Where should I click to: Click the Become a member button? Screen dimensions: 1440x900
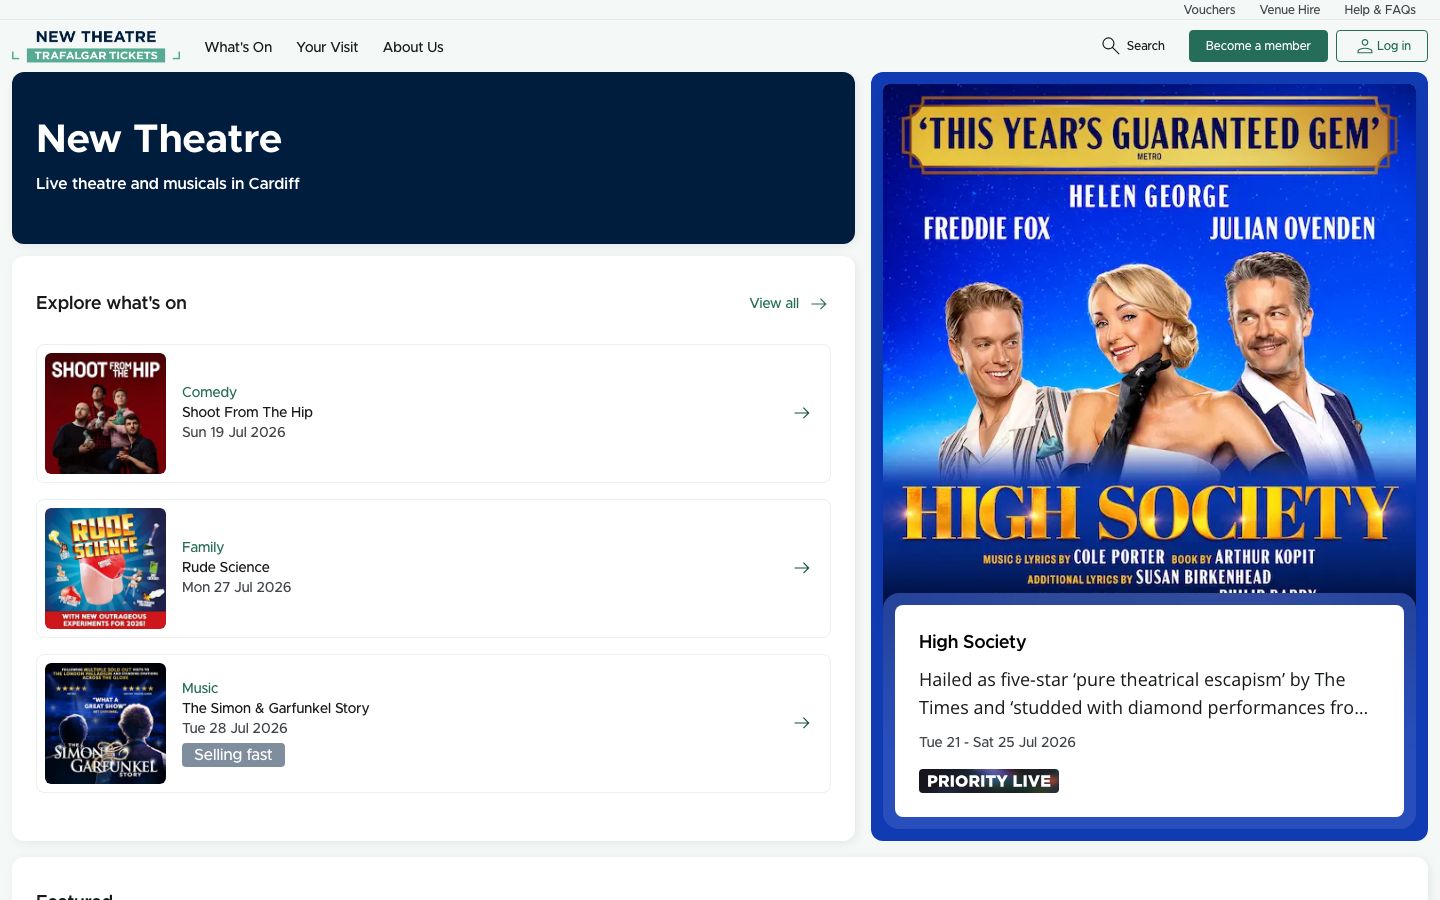(x=1258, y=46)
